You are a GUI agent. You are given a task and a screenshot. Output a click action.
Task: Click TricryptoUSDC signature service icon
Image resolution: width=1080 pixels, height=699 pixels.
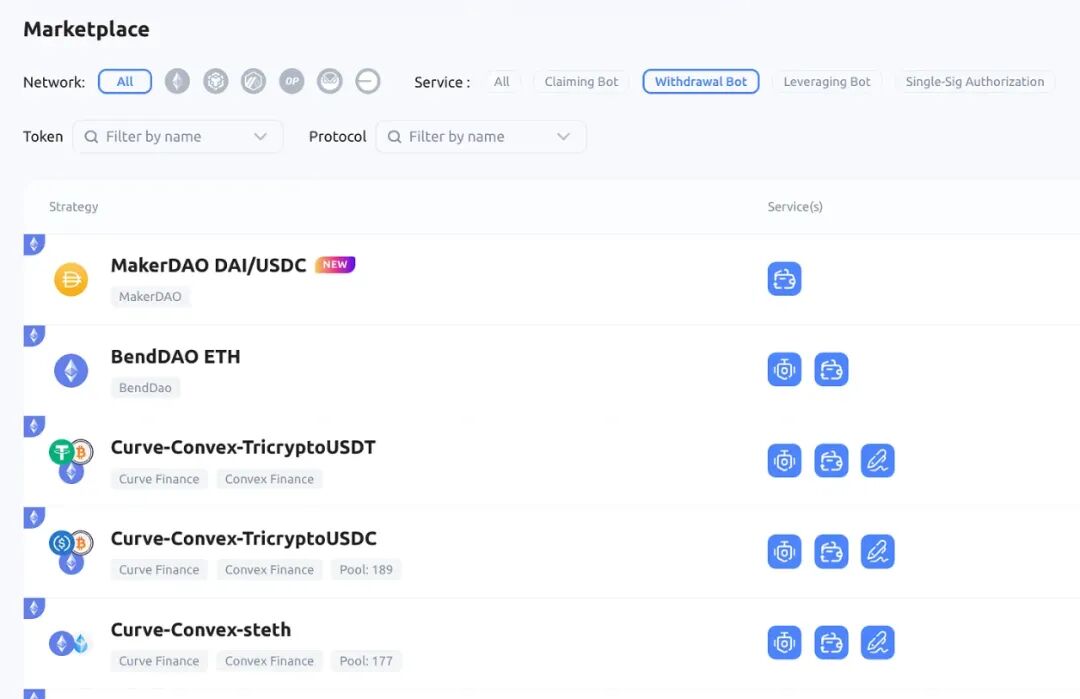878,552
